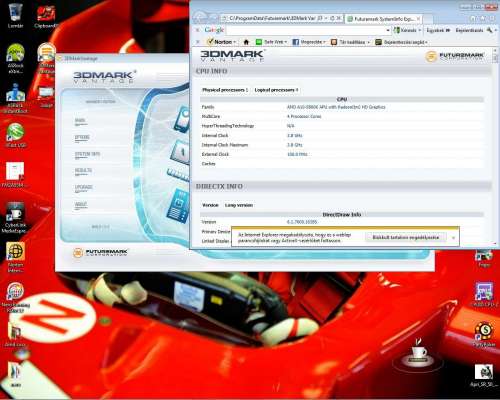
Task: Close the Futuremark SystemInfo browser tab
Action: point(418,19)
